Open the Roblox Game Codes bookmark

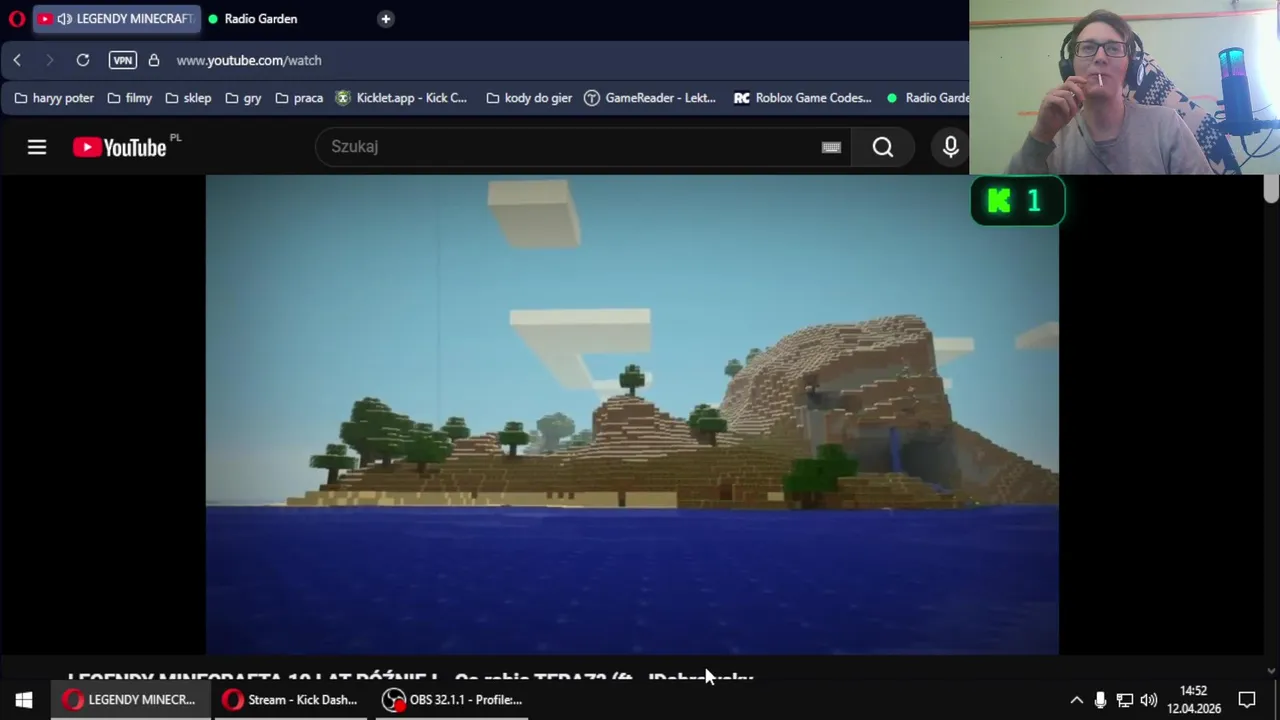tap(803, 98)
